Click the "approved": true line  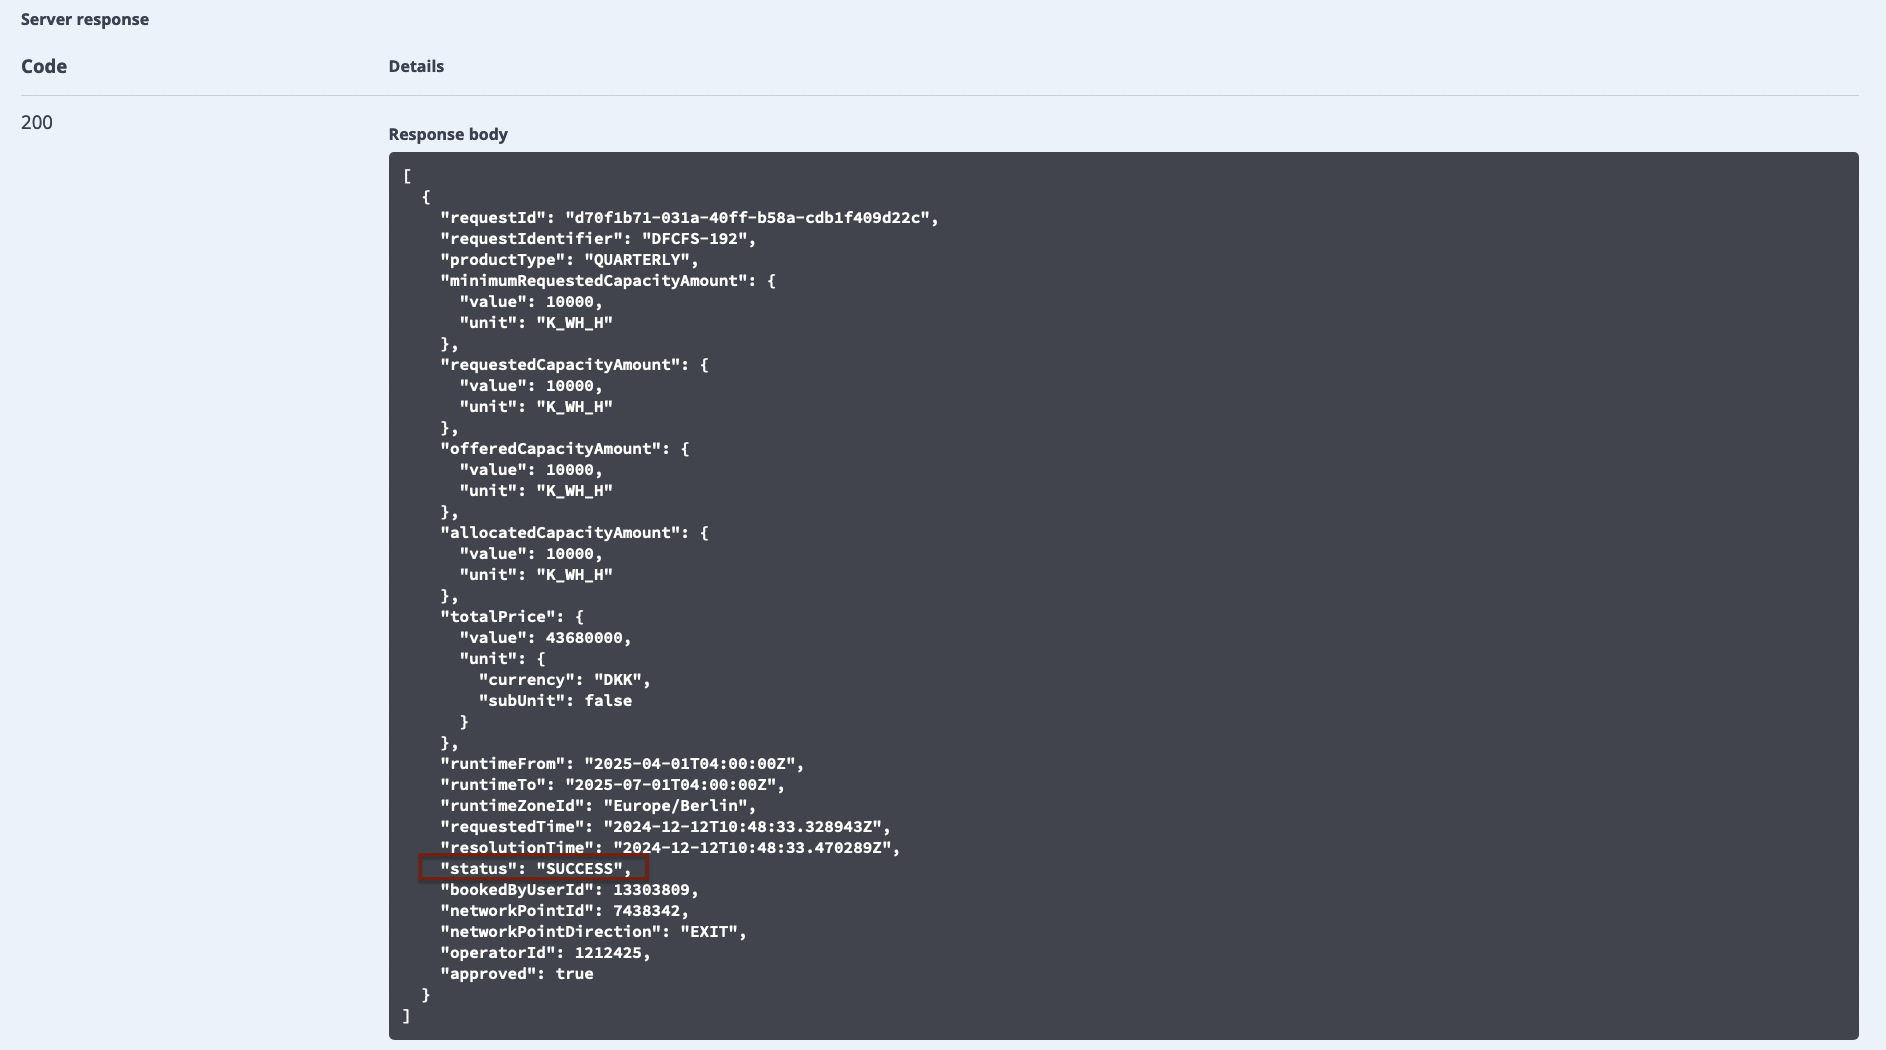pos(517,974)
